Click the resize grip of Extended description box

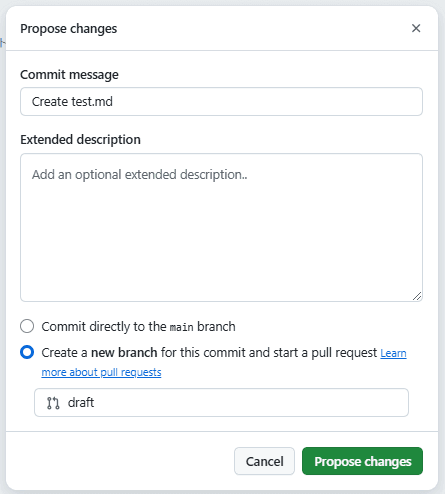[417, 296]
